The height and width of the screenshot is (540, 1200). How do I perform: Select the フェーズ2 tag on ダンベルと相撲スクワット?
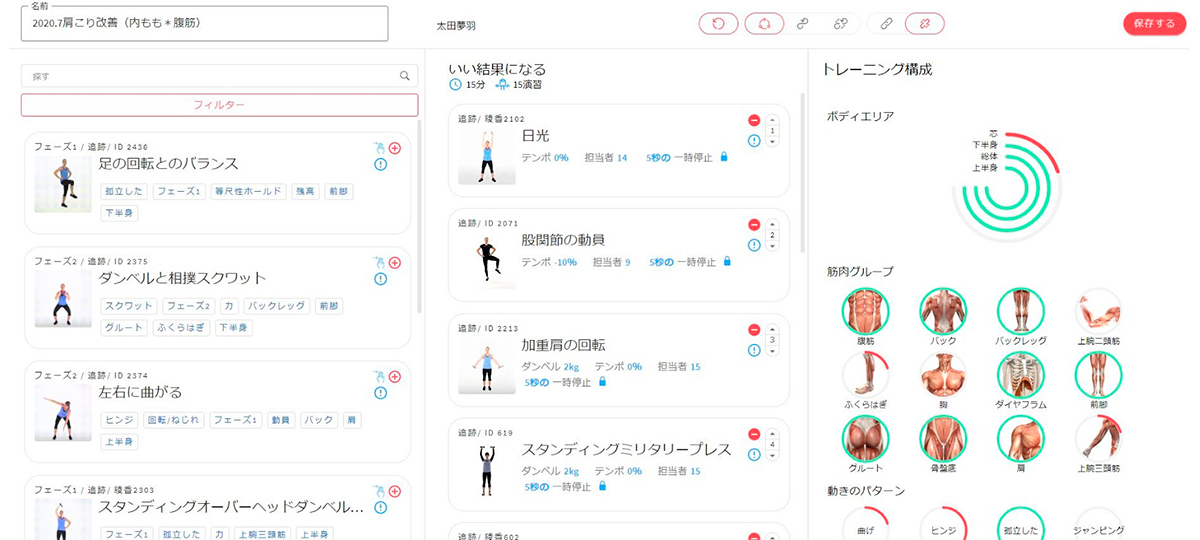tap(188, 306)
